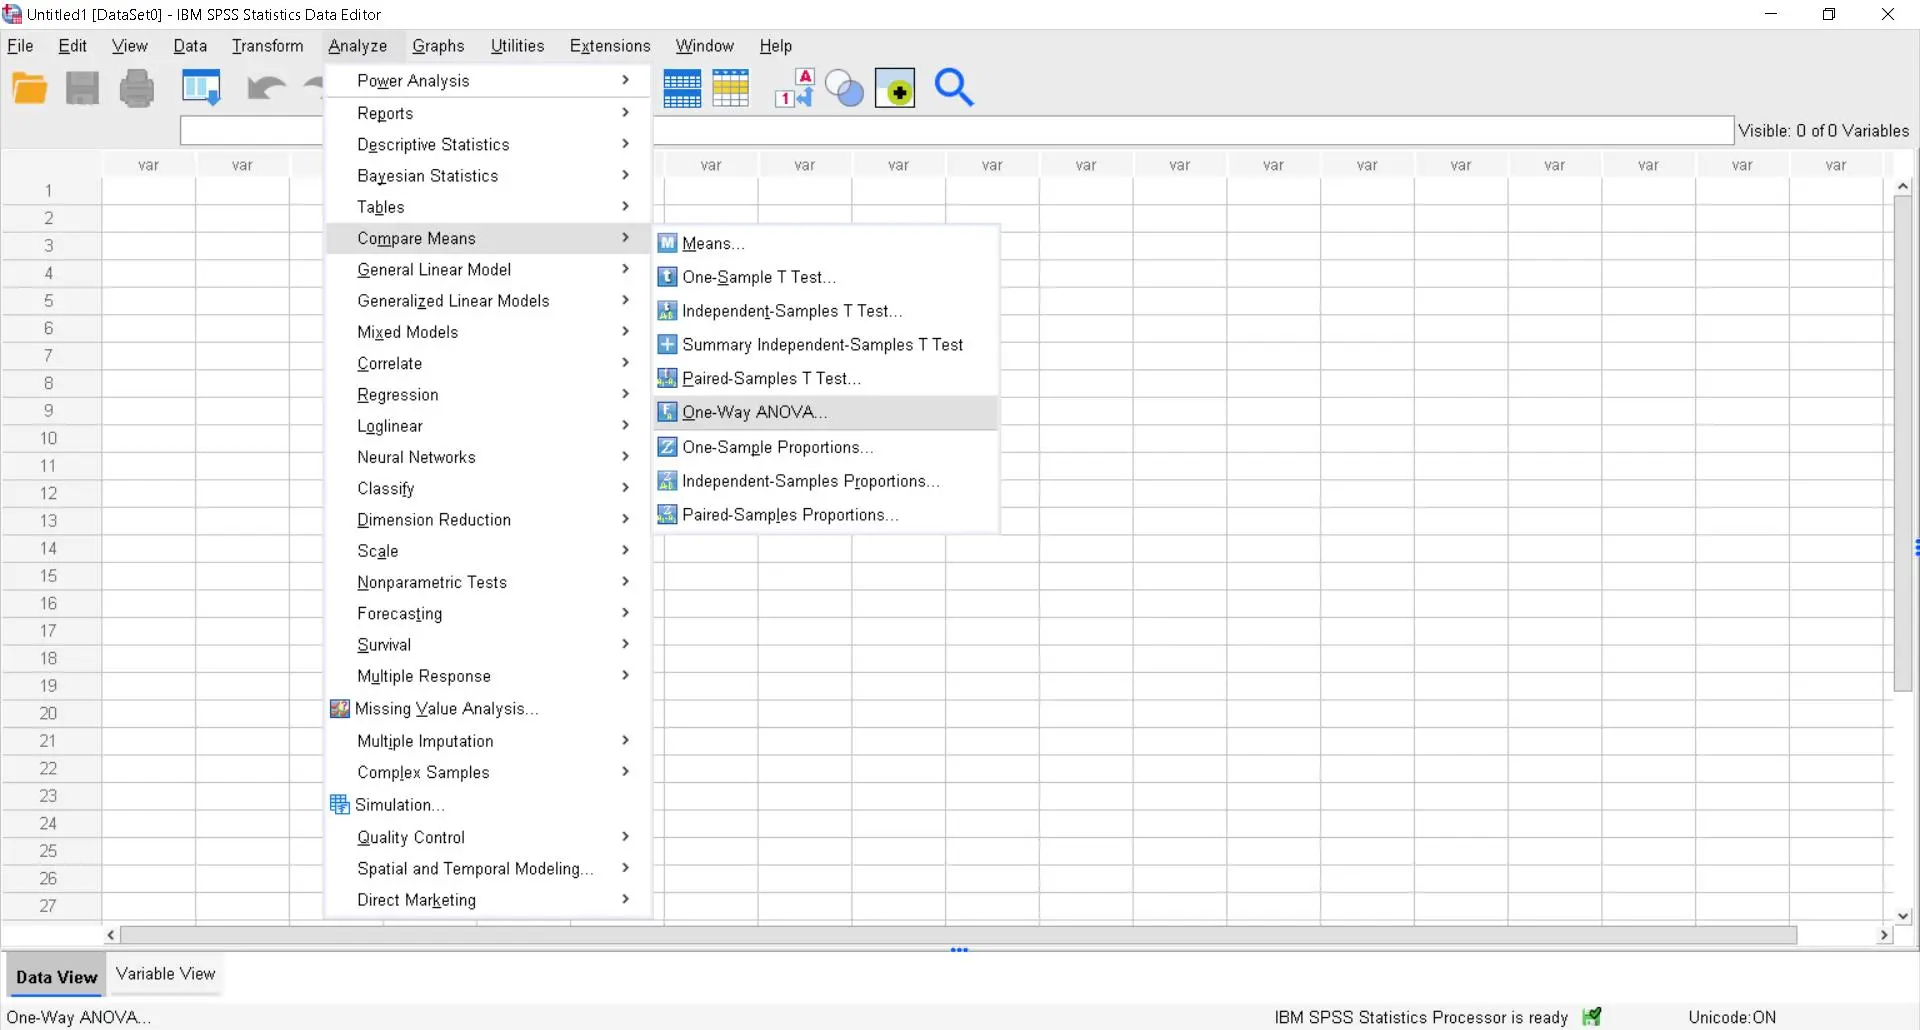Viewport: 1920px width, 1030px height.
Task: Click the blue magnifying glass Search icon
Action: [953, 88]
